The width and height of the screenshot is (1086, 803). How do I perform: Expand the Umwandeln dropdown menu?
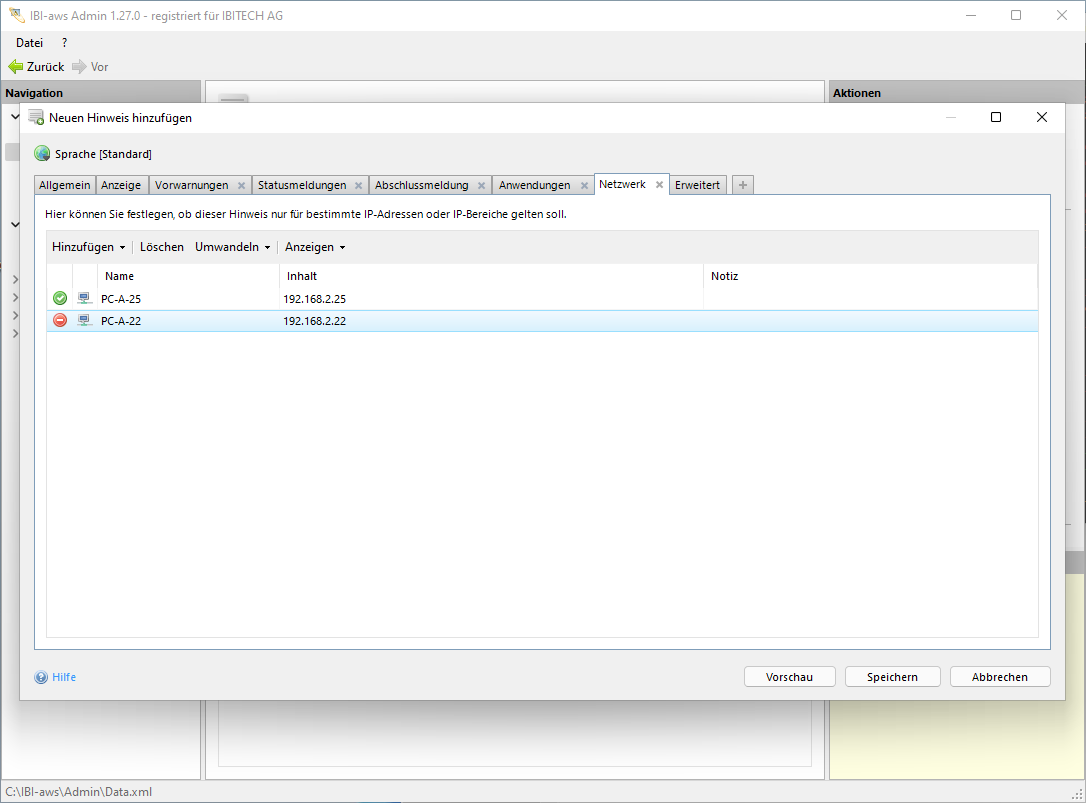(x=232, y=247)
